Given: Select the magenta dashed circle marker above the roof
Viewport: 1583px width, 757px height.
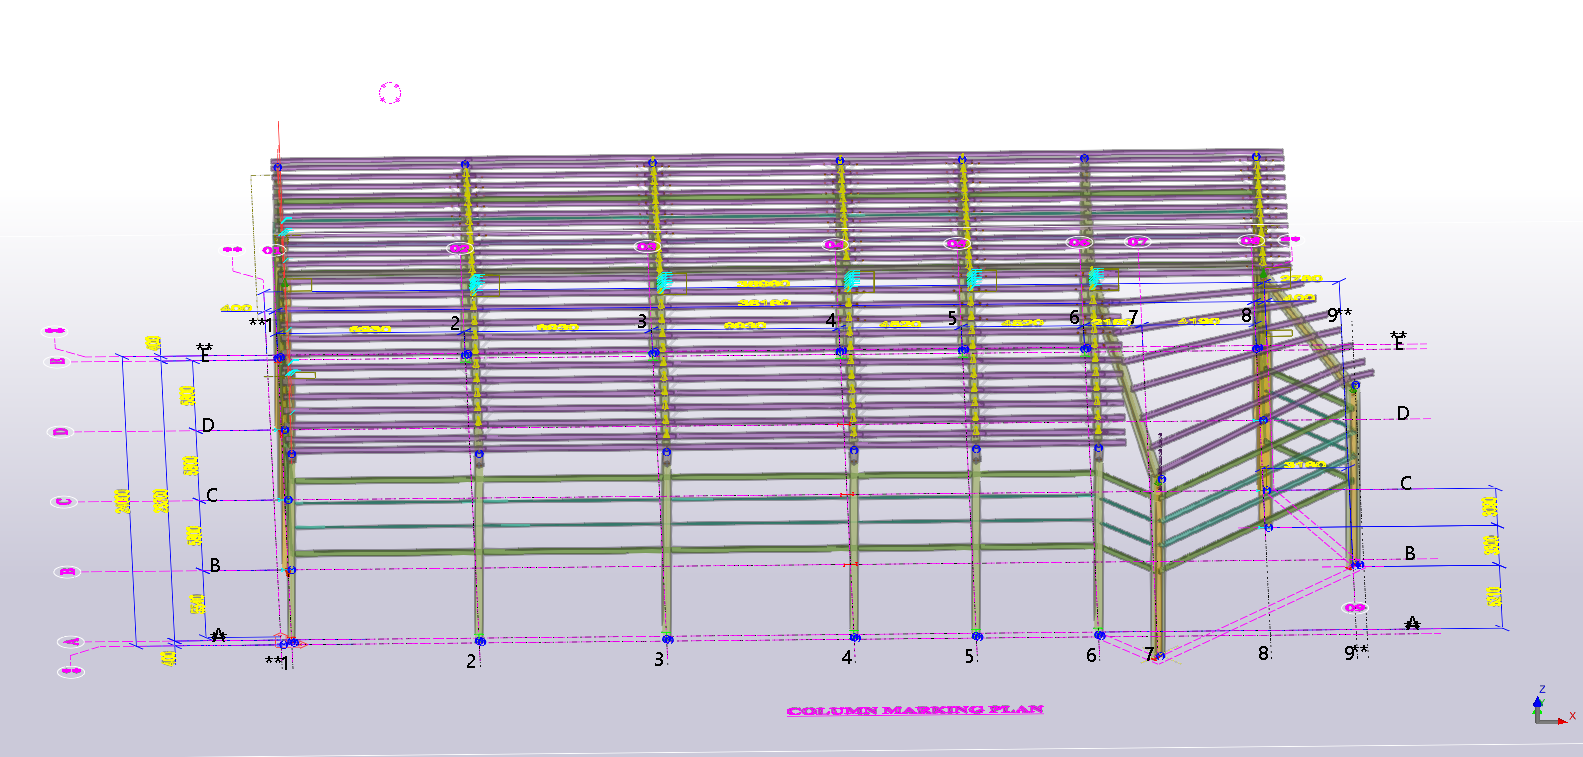Looking at the screenshot, I should coord(390,94).
